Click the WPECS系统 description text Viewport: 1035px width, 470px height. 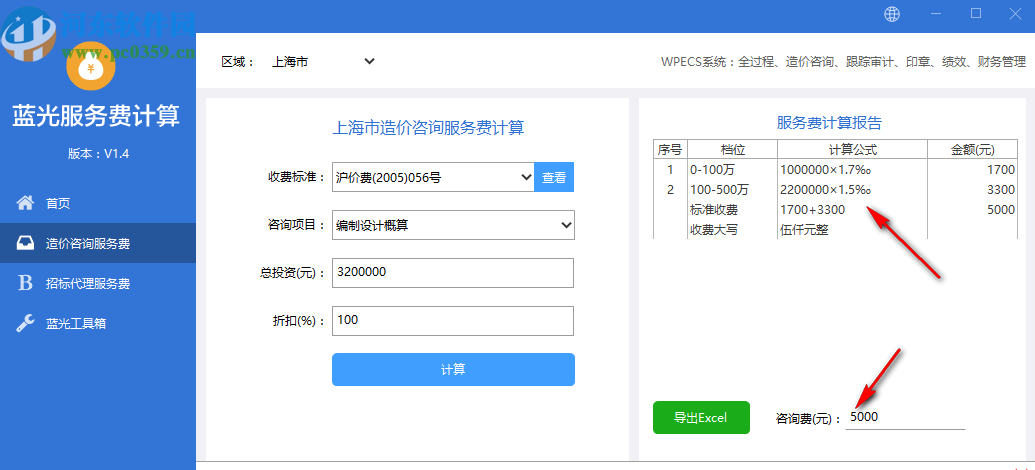pyautogui.click(x=843, y=62)
